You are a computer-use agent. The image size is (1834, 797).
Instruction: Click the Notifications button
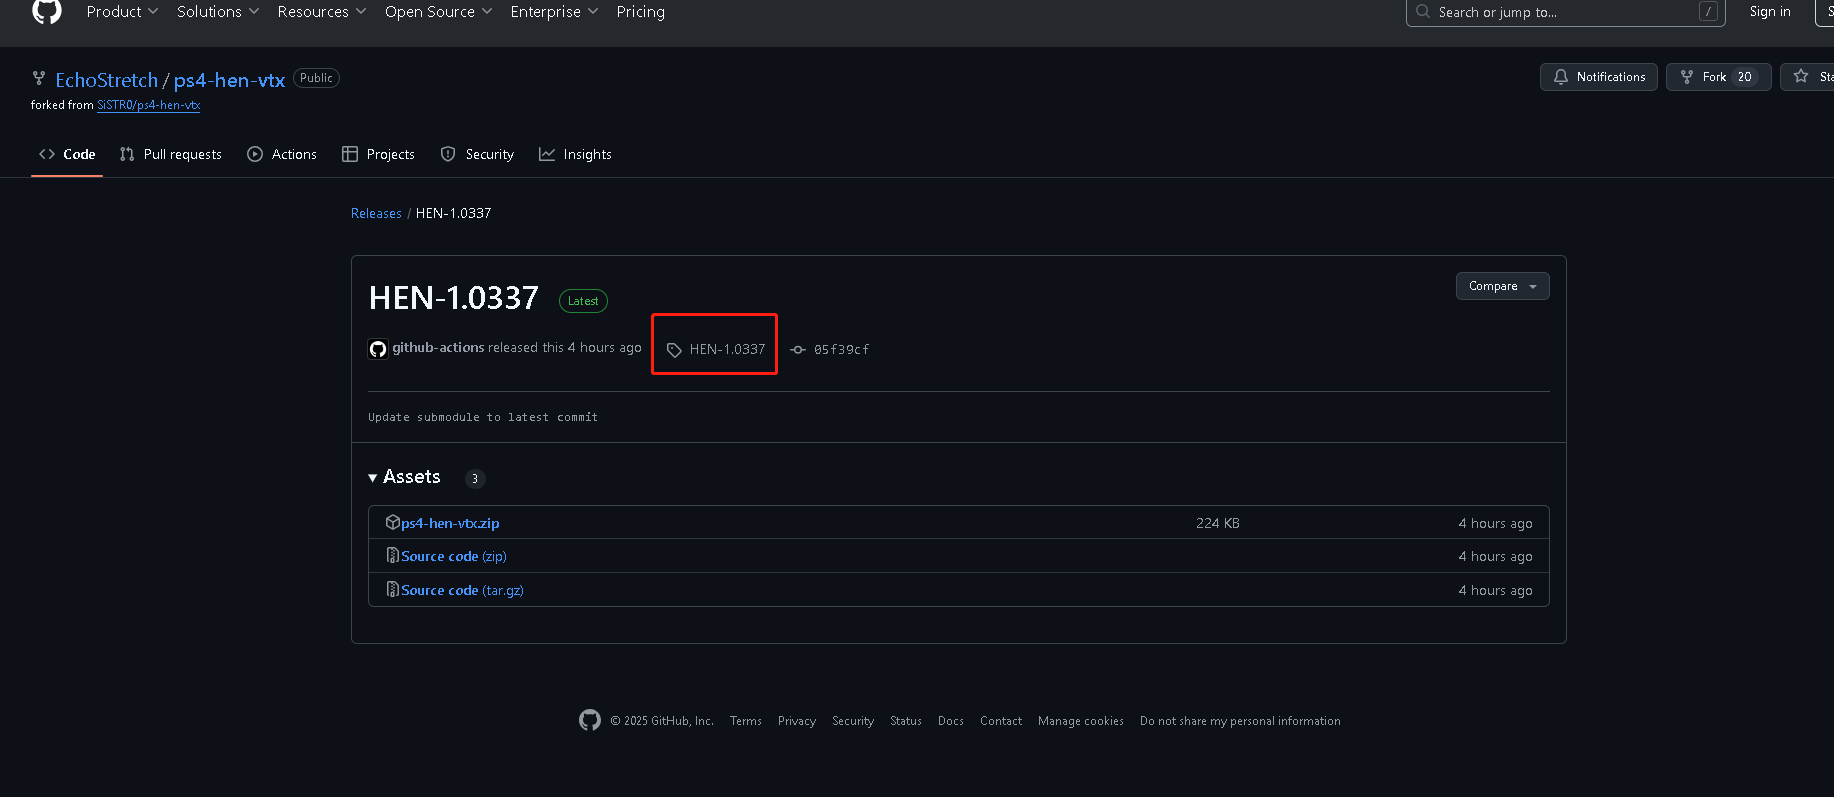click(1598, 77)
